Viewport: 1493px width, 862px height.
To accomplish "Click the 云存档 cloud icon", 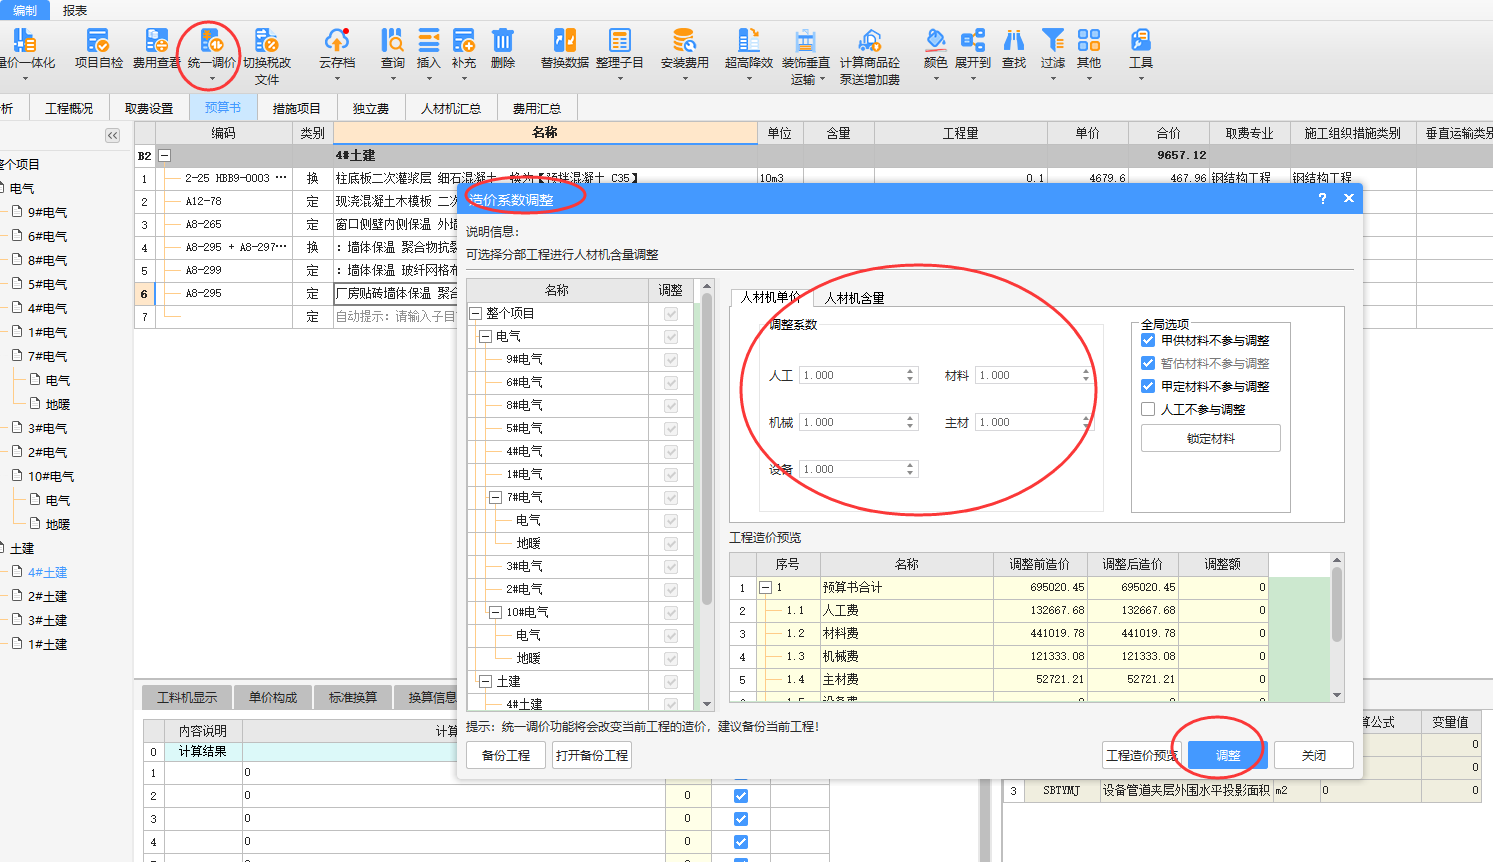I will pos(337,40).
